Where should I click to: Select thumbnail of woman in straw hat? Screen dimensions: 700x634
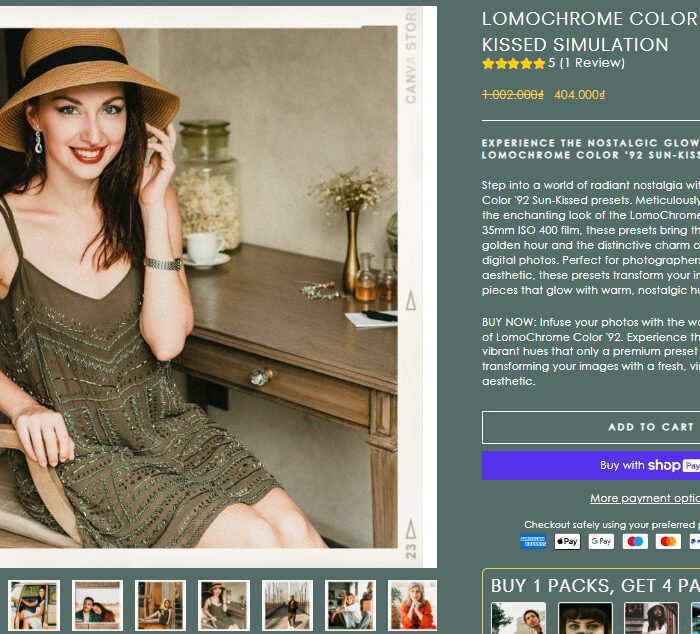tap(224, 605)
